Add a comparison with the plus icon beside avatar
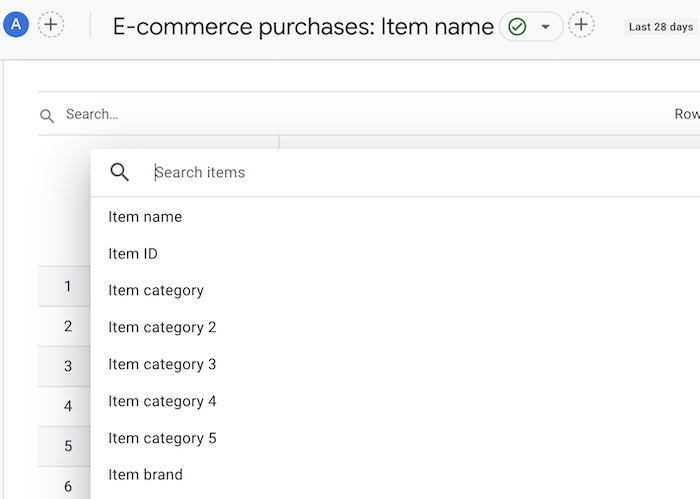700x499 pixels. coord(51,24)
